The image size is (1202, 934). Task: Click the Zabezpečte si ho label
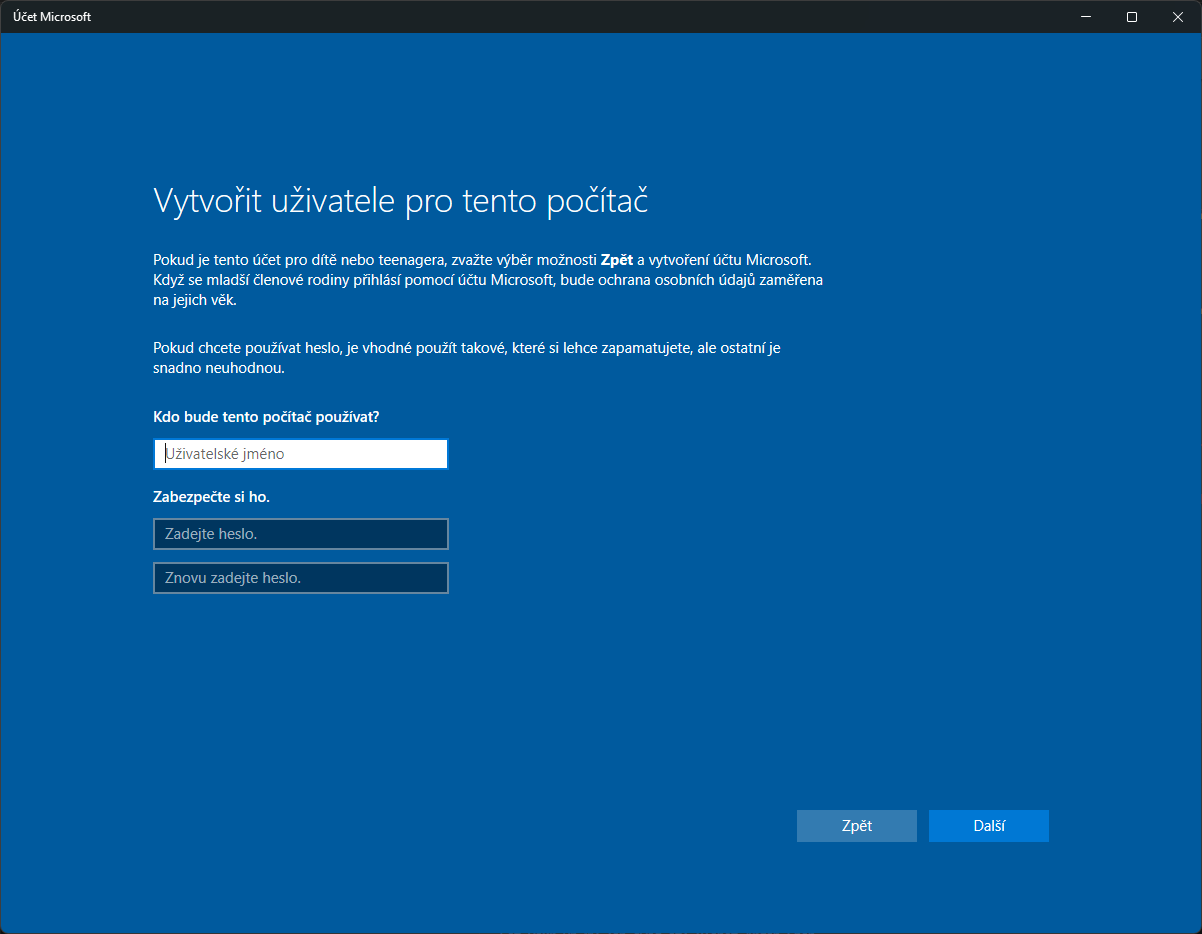coord(211,496)
